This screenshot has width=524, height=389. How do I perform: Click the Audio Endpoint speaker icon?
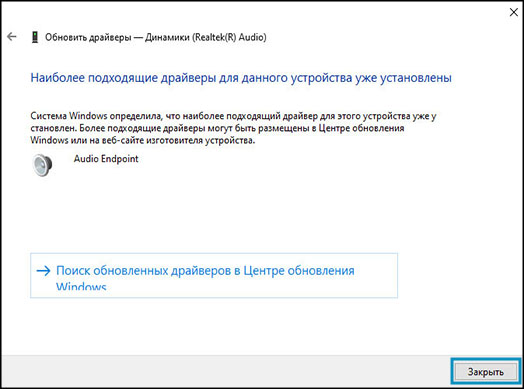tap(42, 164)
